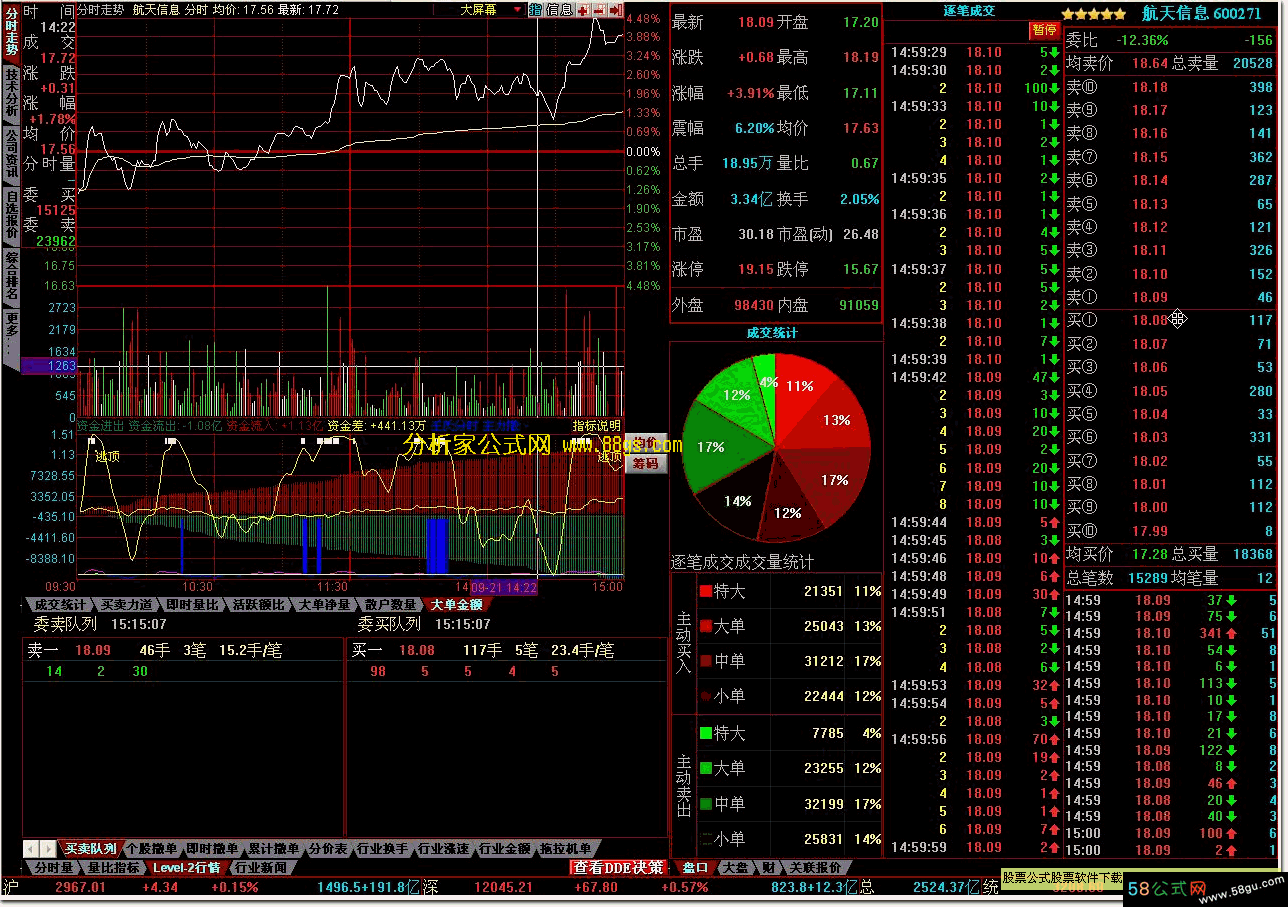The width and height of the screenshot is (1288, 907).
Task: Switch to the 量比指标 bottom tab
Action: click(113, 867)
